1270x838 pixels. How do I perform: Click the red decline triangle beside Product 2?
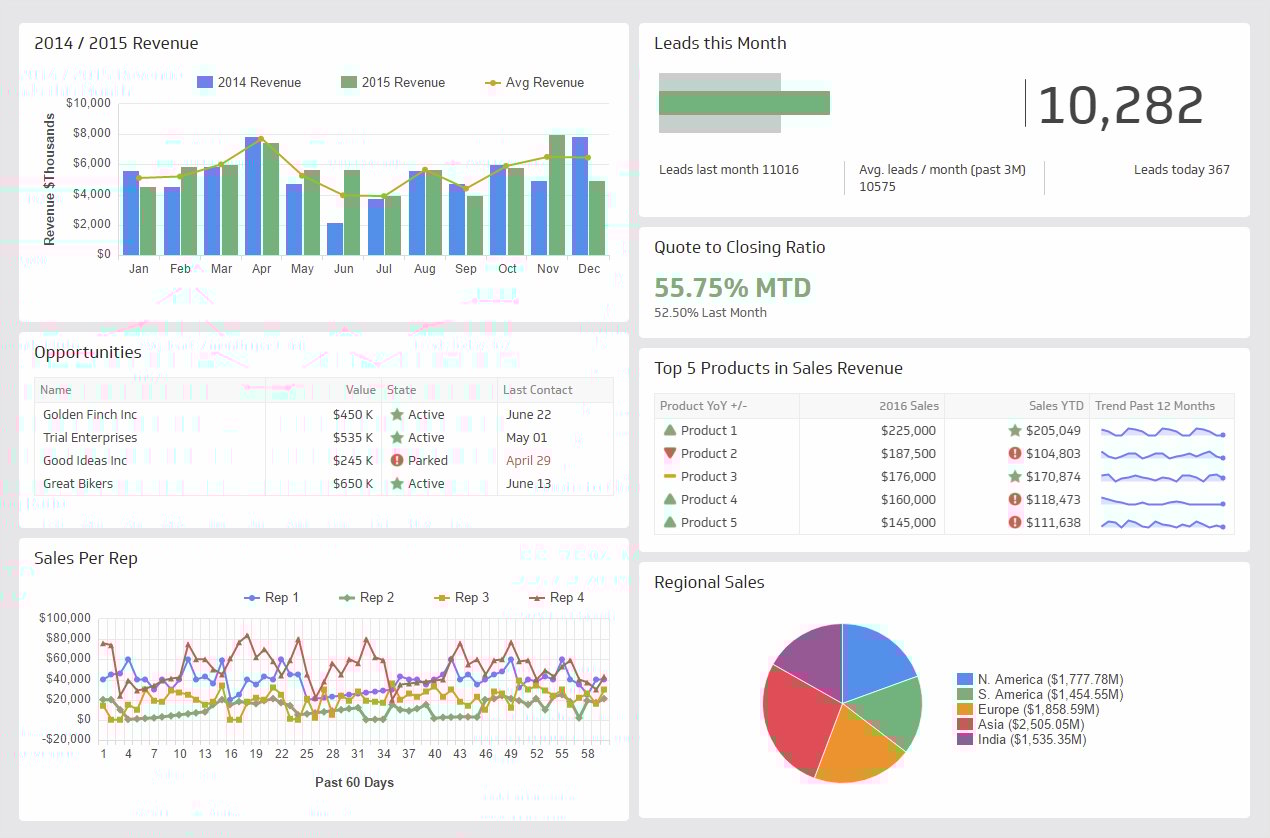point(669,453)
